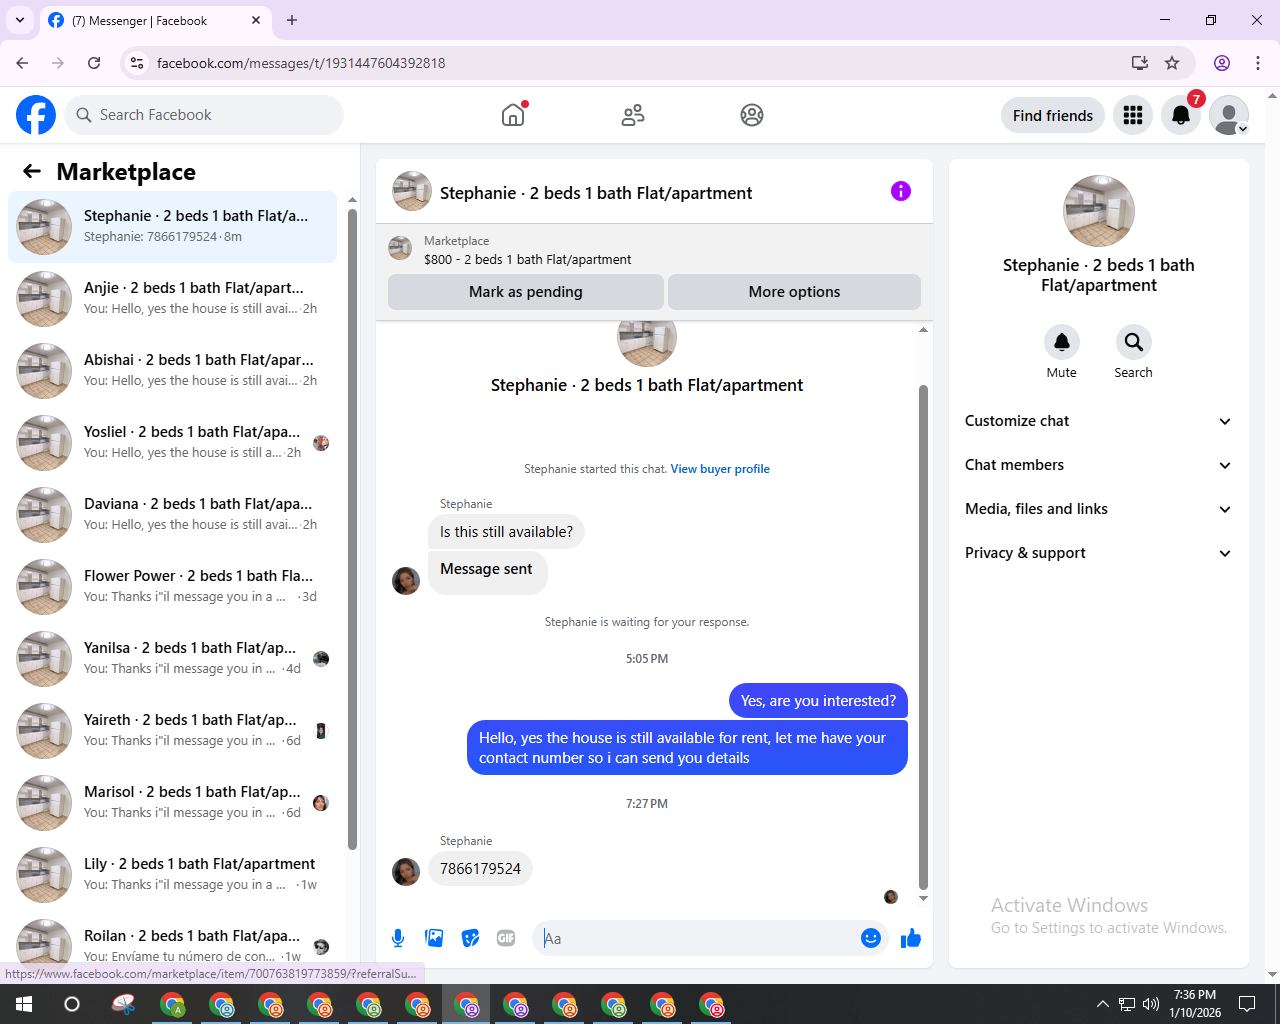Open the Groups icon in top navigation
This screenshot has width=1280, height=1024.
point(752,115)
